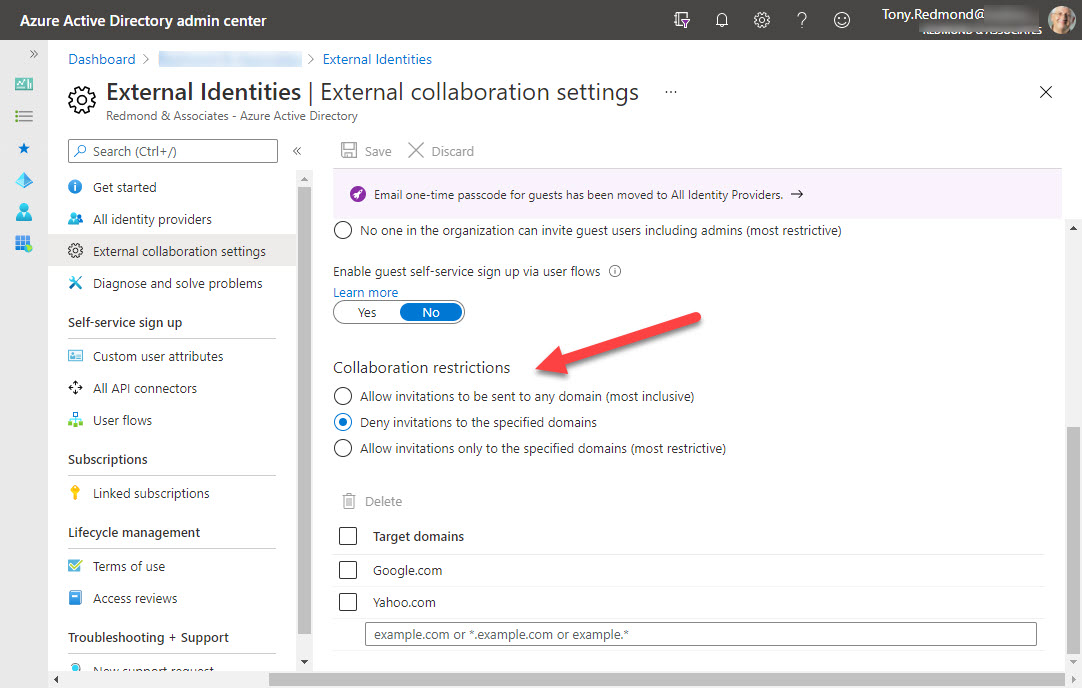Expand the left rail with double chevron

[x=33, y=54]
